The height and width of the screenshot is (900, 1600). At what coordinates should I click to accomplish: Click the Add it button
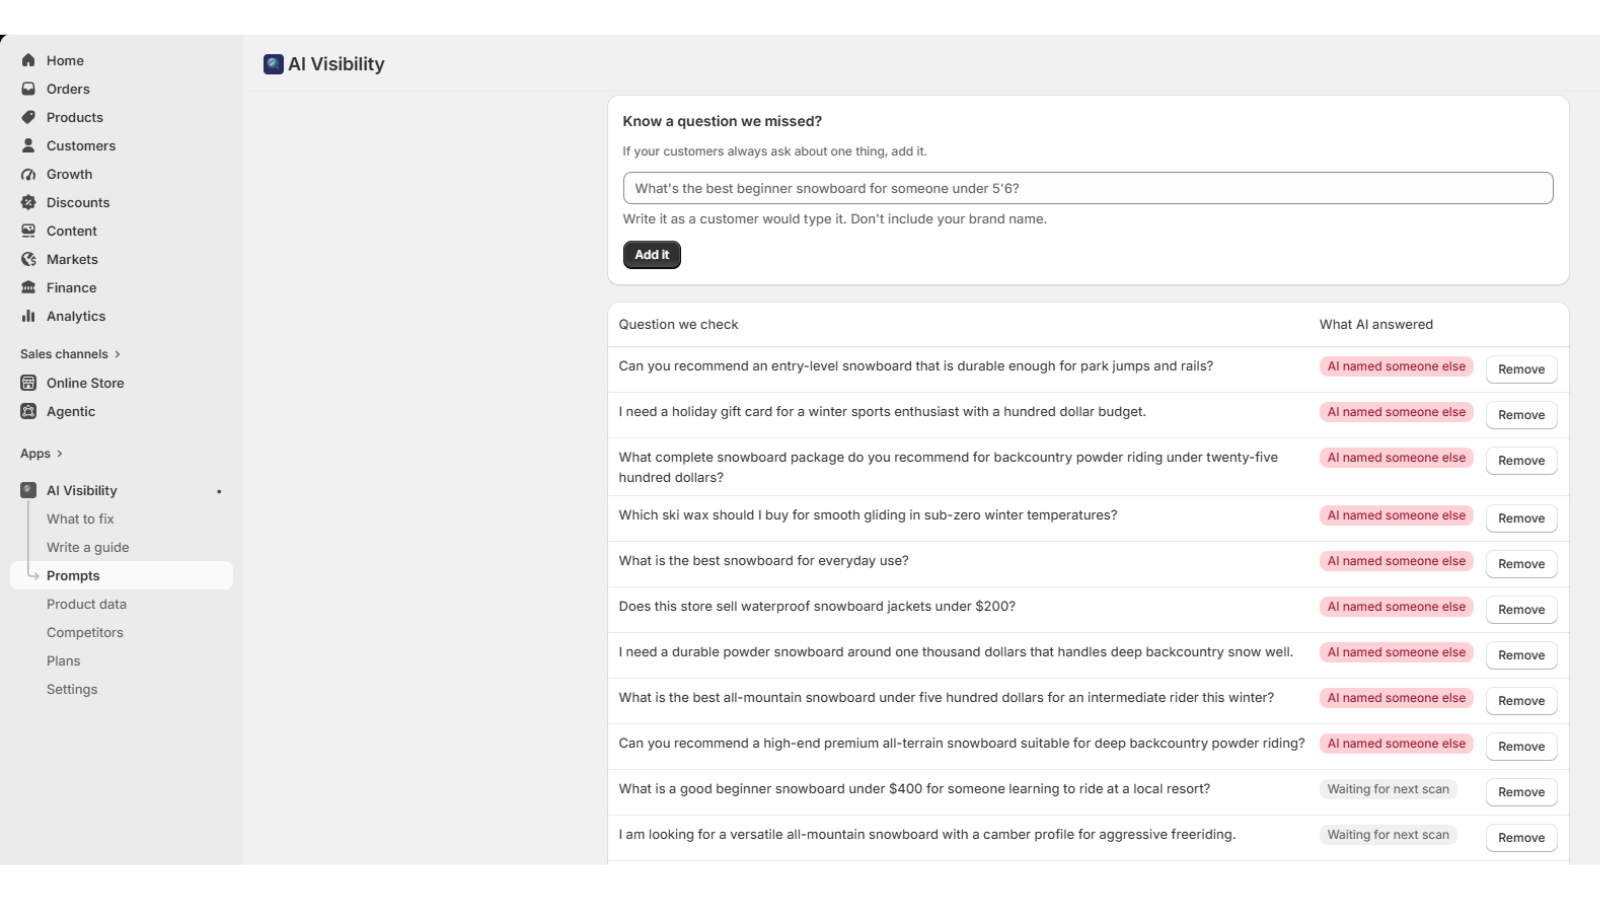pyautogui.click(x=652, y=255)
